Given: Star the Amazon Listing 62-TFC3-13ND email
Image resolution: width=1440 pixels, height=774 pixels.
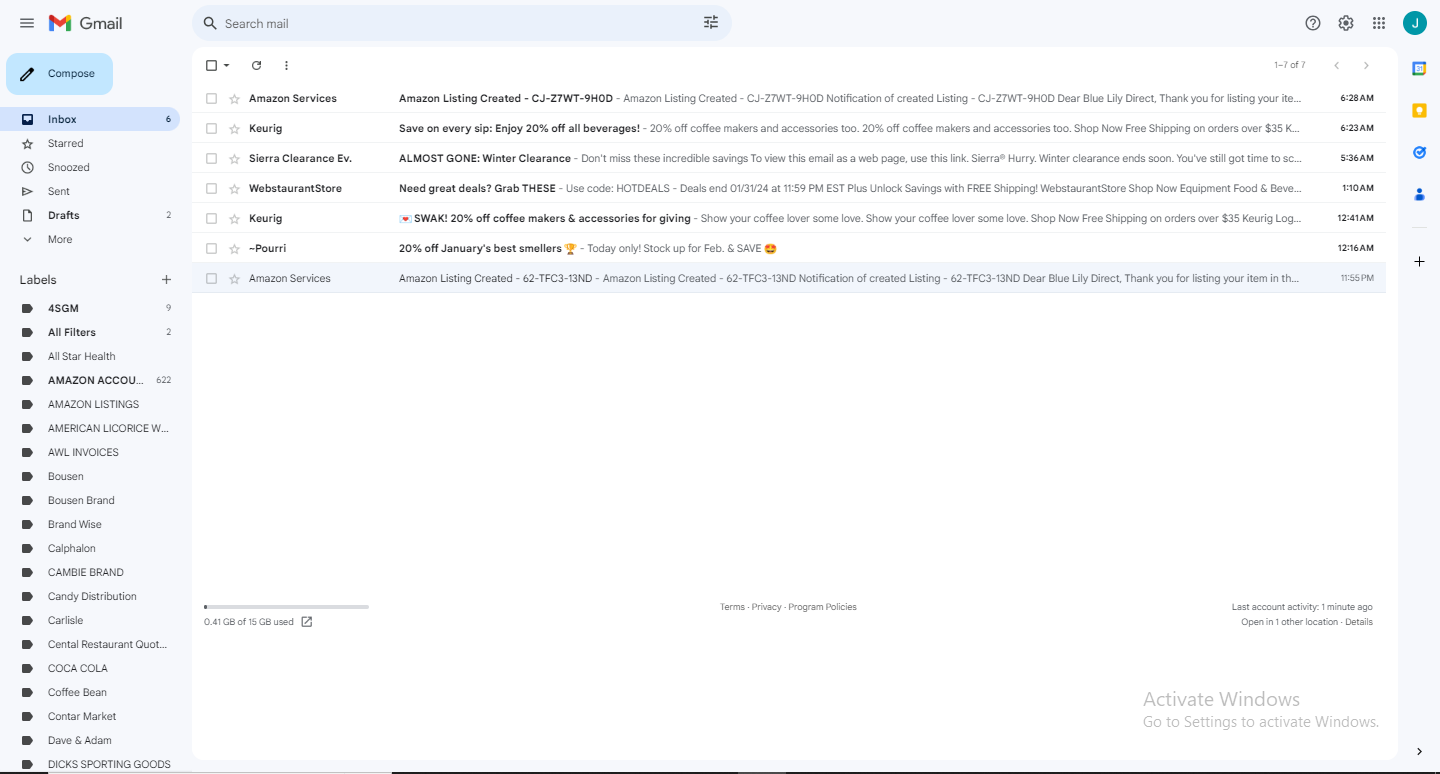Looking at the screenshot, I should (x=234, y=278).
